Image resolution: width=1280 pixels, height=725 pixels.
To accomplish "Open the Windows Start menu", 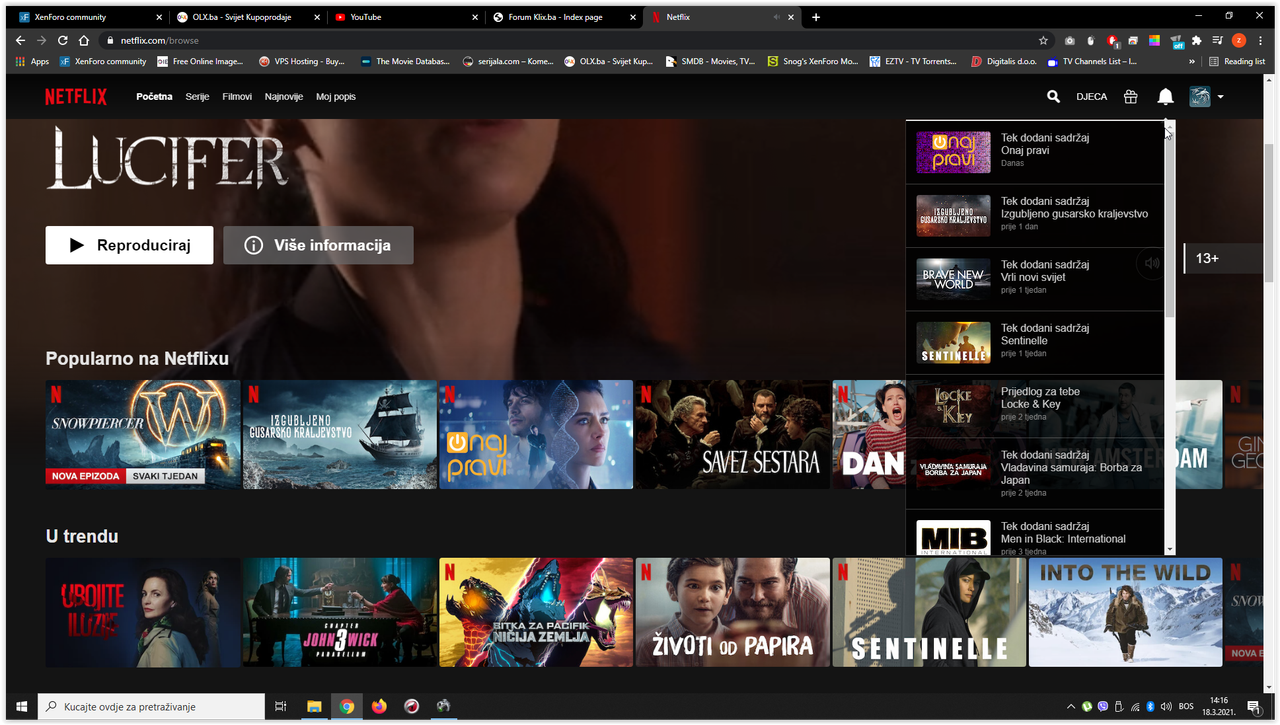I will [20, 707].
